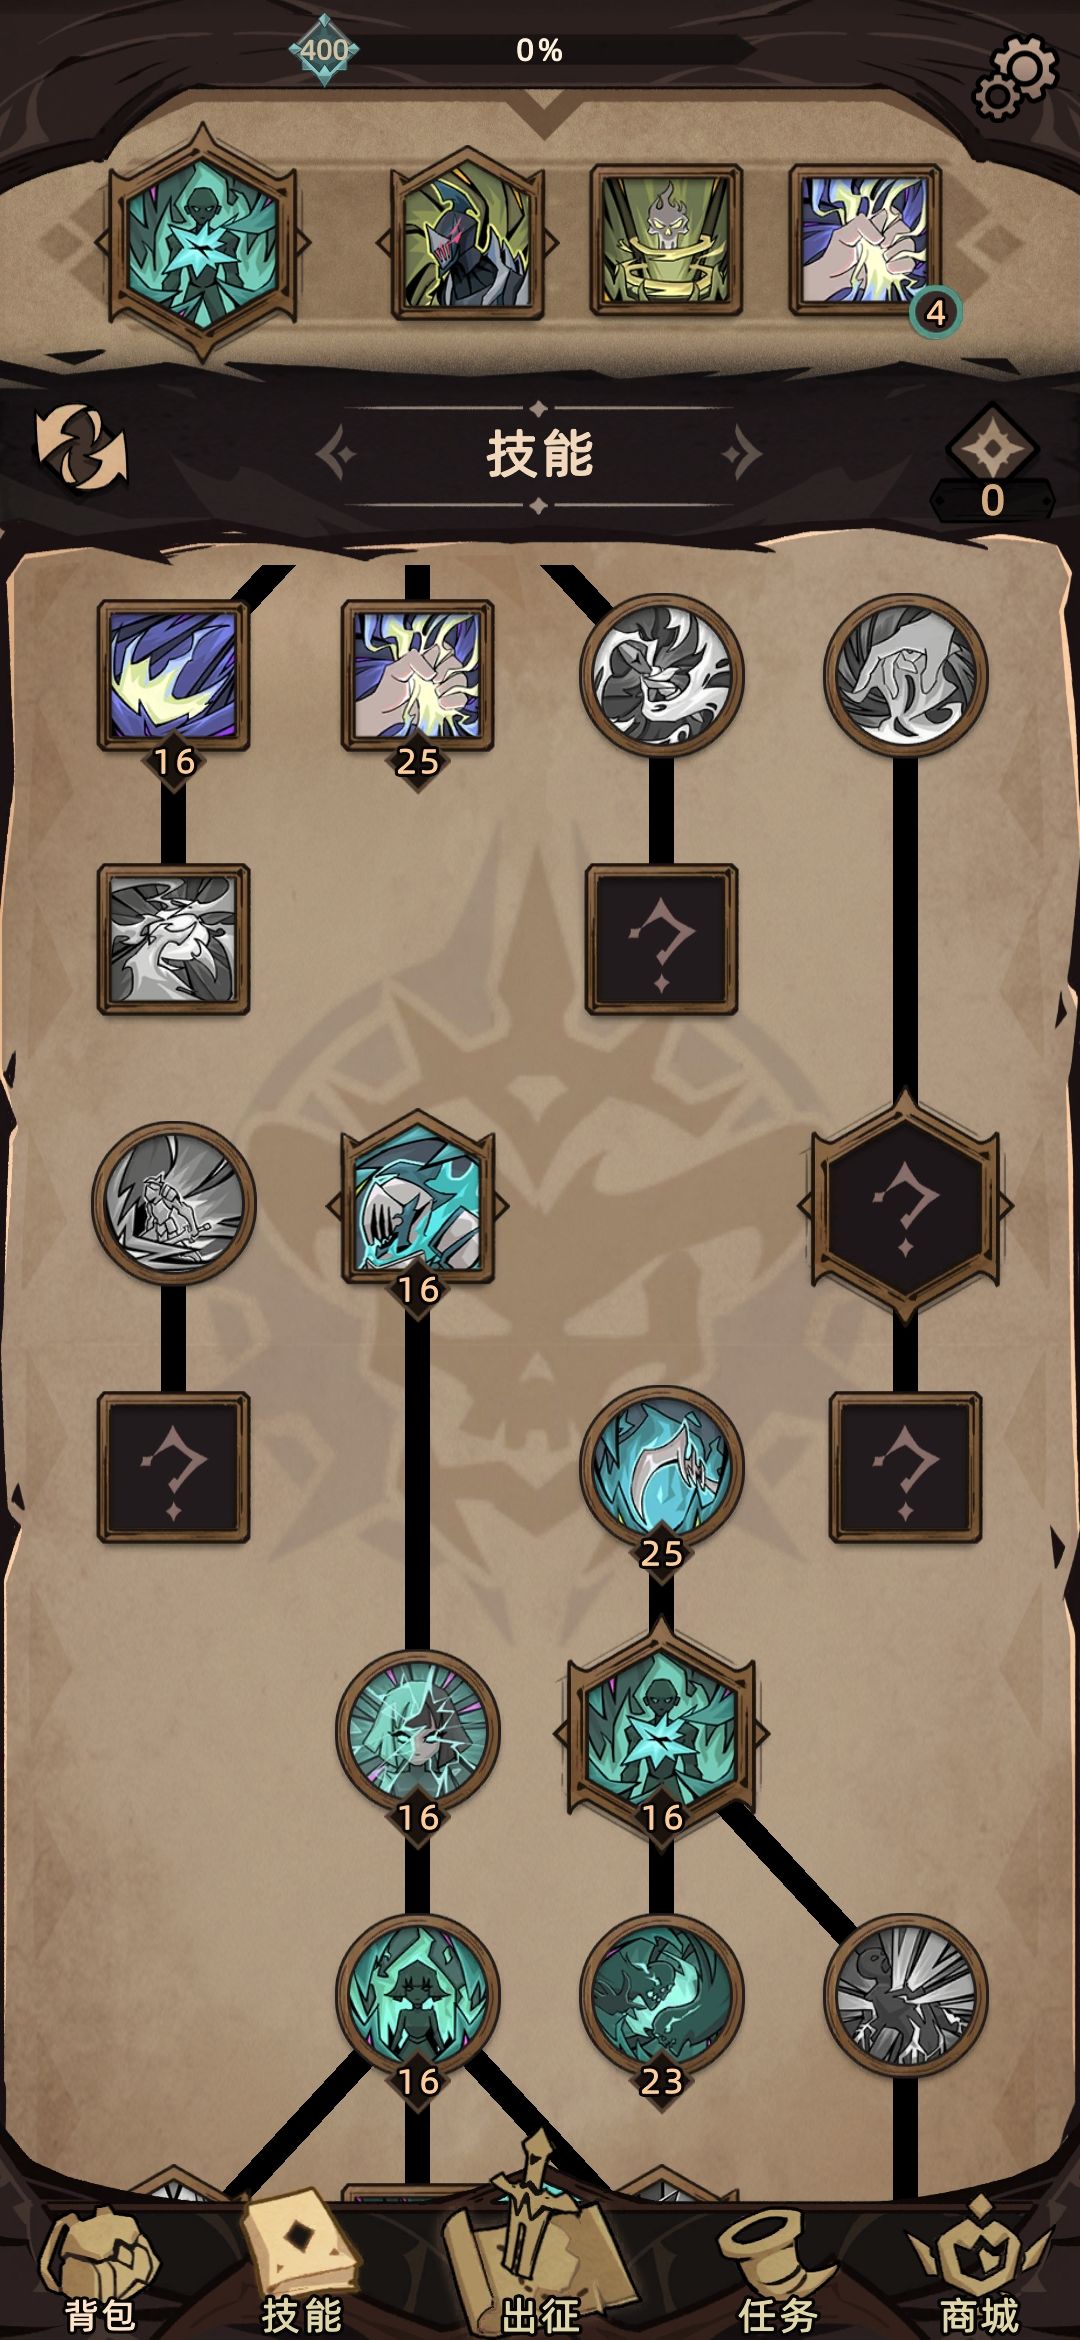Select the flaming skull equipped skill slot
This screenshot has height=2340, width=1080.
point(666,240)
